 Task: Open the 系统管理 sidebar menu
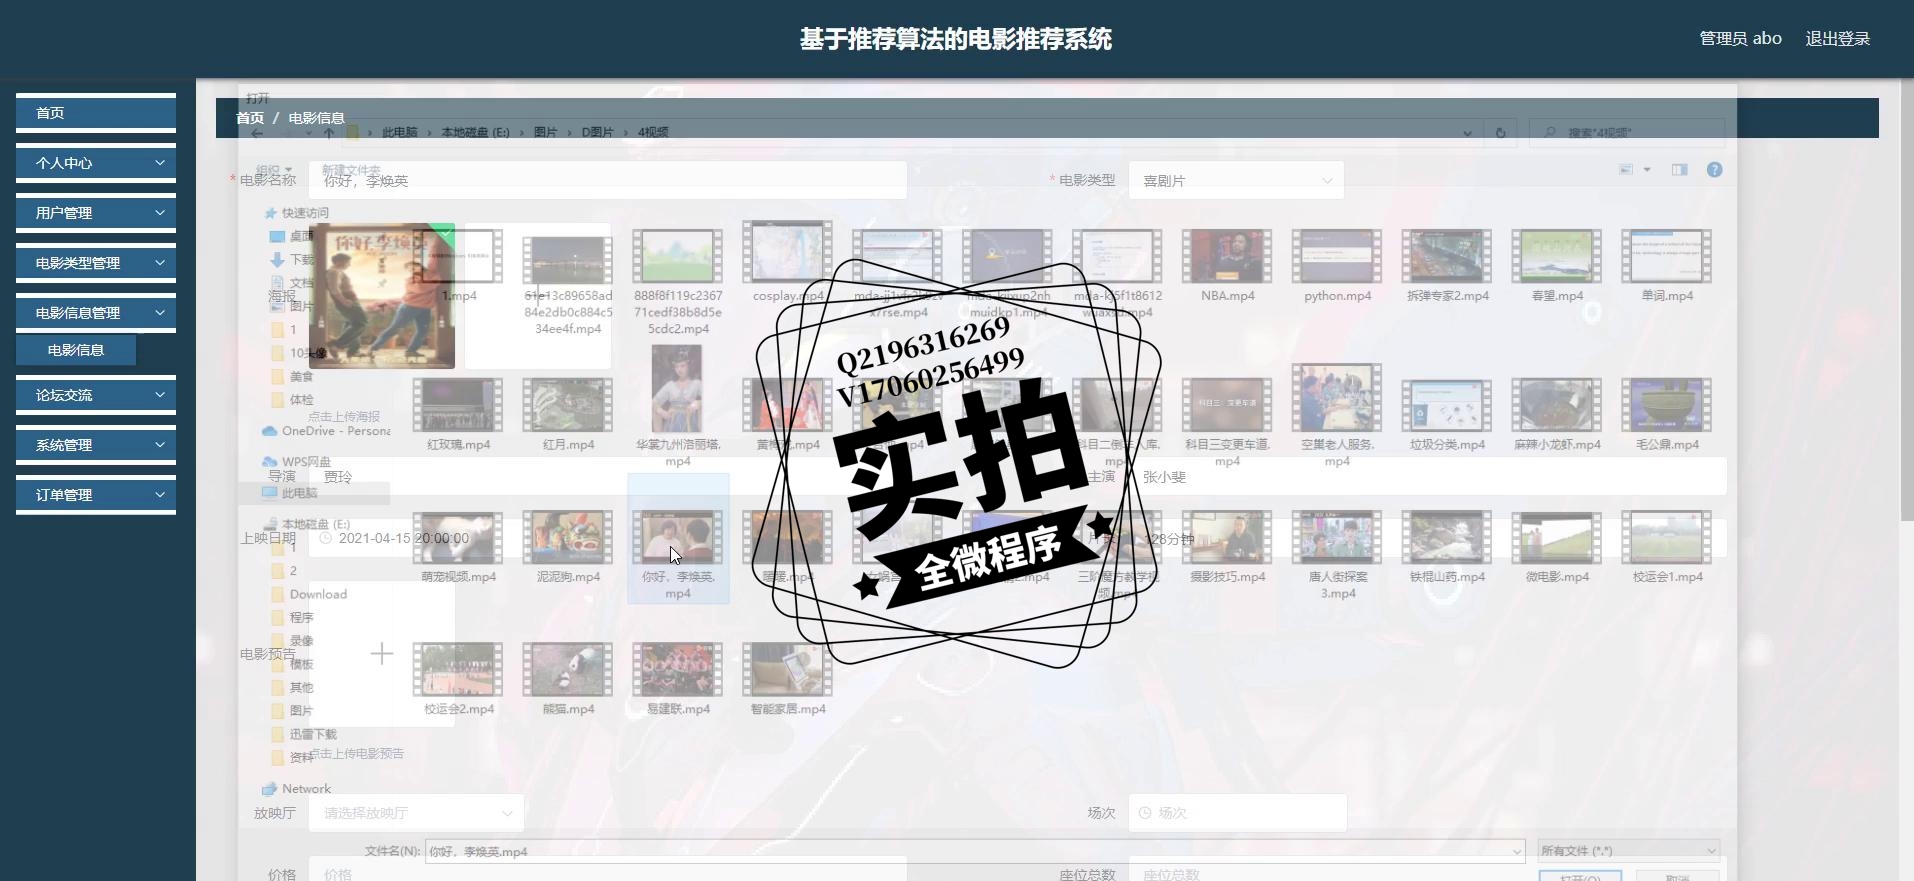[96, 445]
